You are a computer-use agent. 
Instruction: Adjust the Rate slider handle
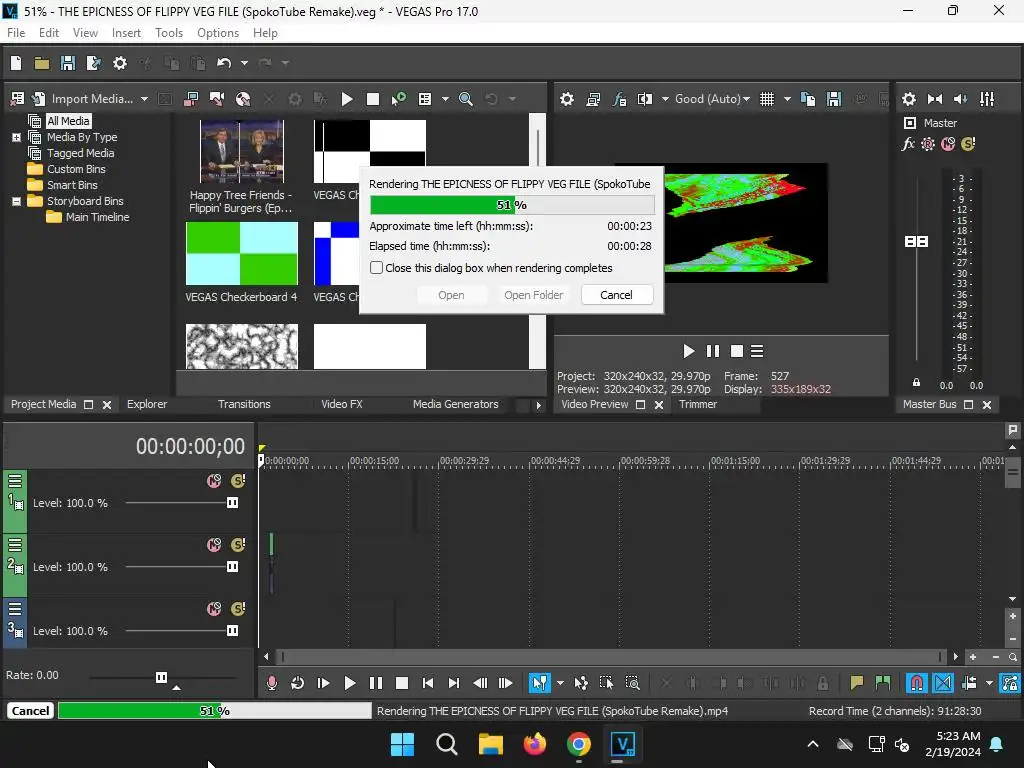(x=161, y=677)
